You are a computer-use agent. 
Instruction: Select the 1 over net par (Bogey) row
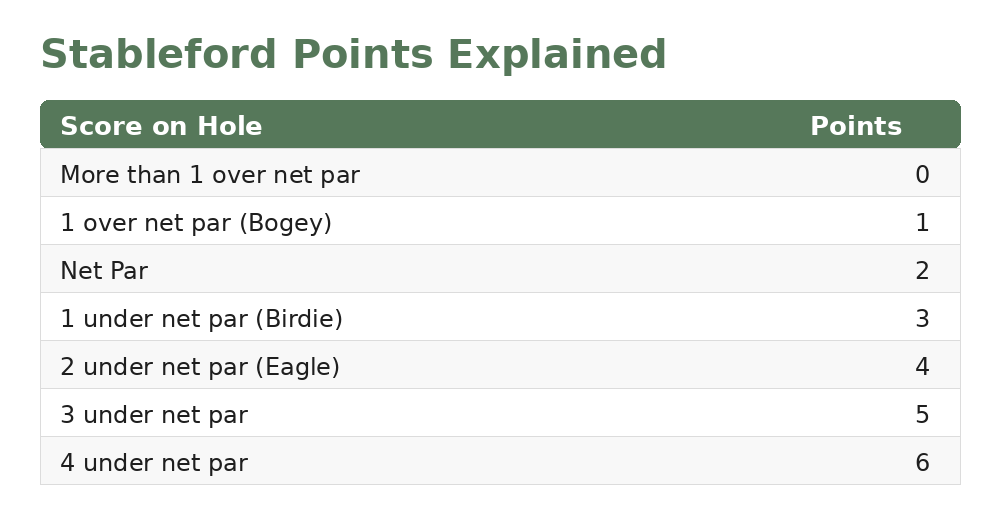pyautogui.click(x=500, y=221)
